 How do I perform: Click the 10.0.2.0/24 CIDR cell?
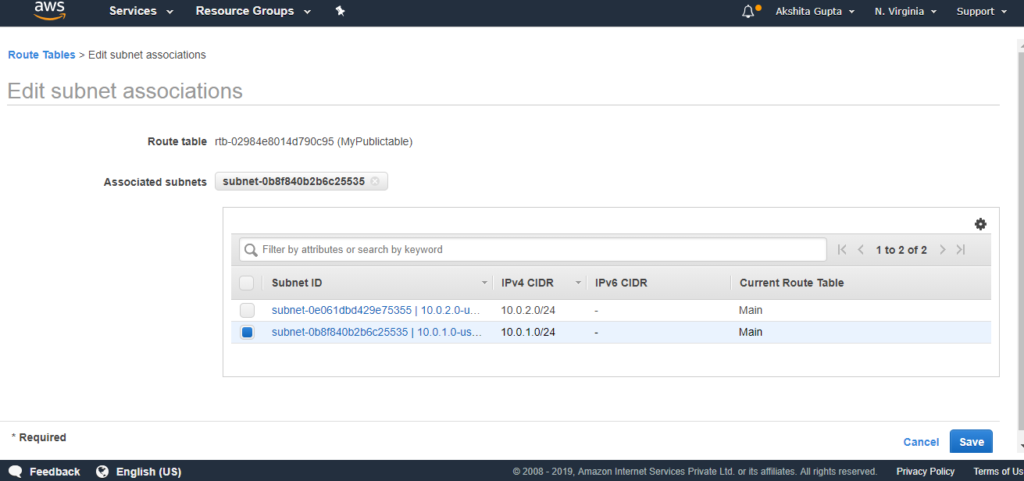pos(528,311)
